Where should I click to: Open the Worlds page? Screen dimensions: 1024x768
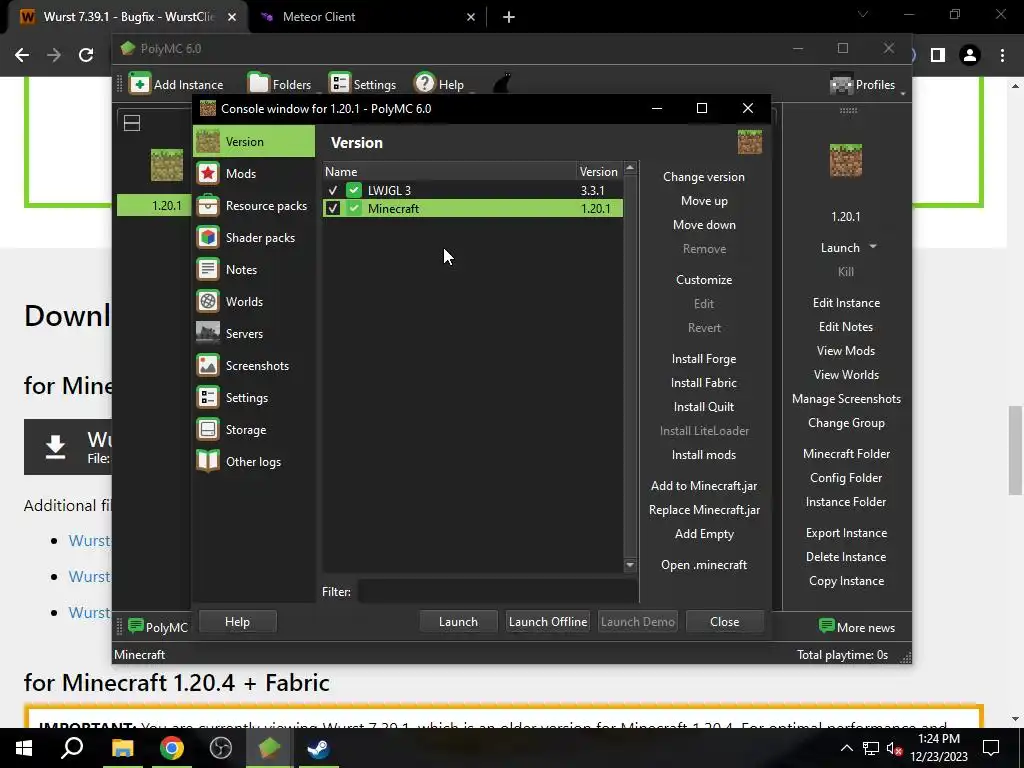click(x=254, y=302)
